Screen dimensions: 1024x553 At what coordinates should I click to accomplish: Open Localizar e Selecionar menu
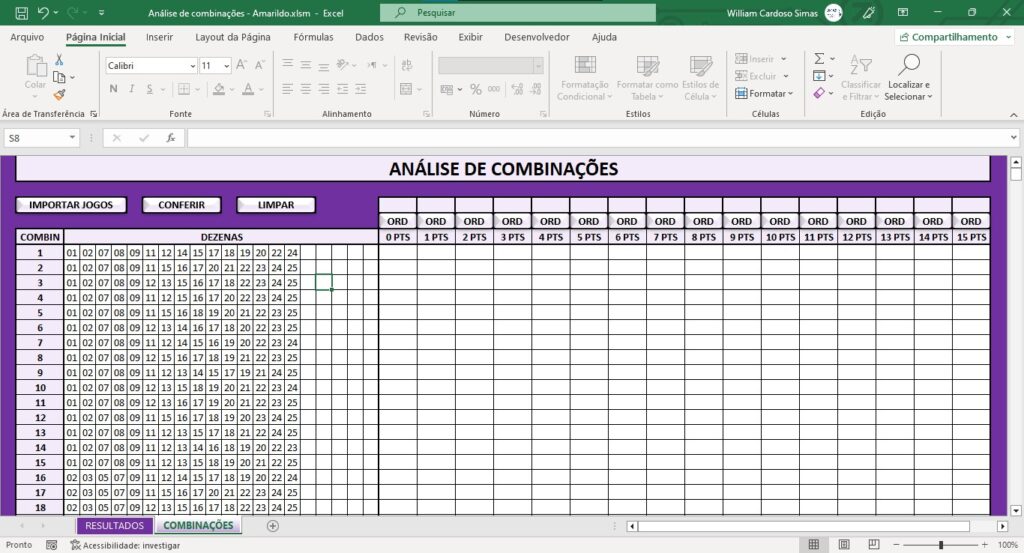click(x=908, y=78)
